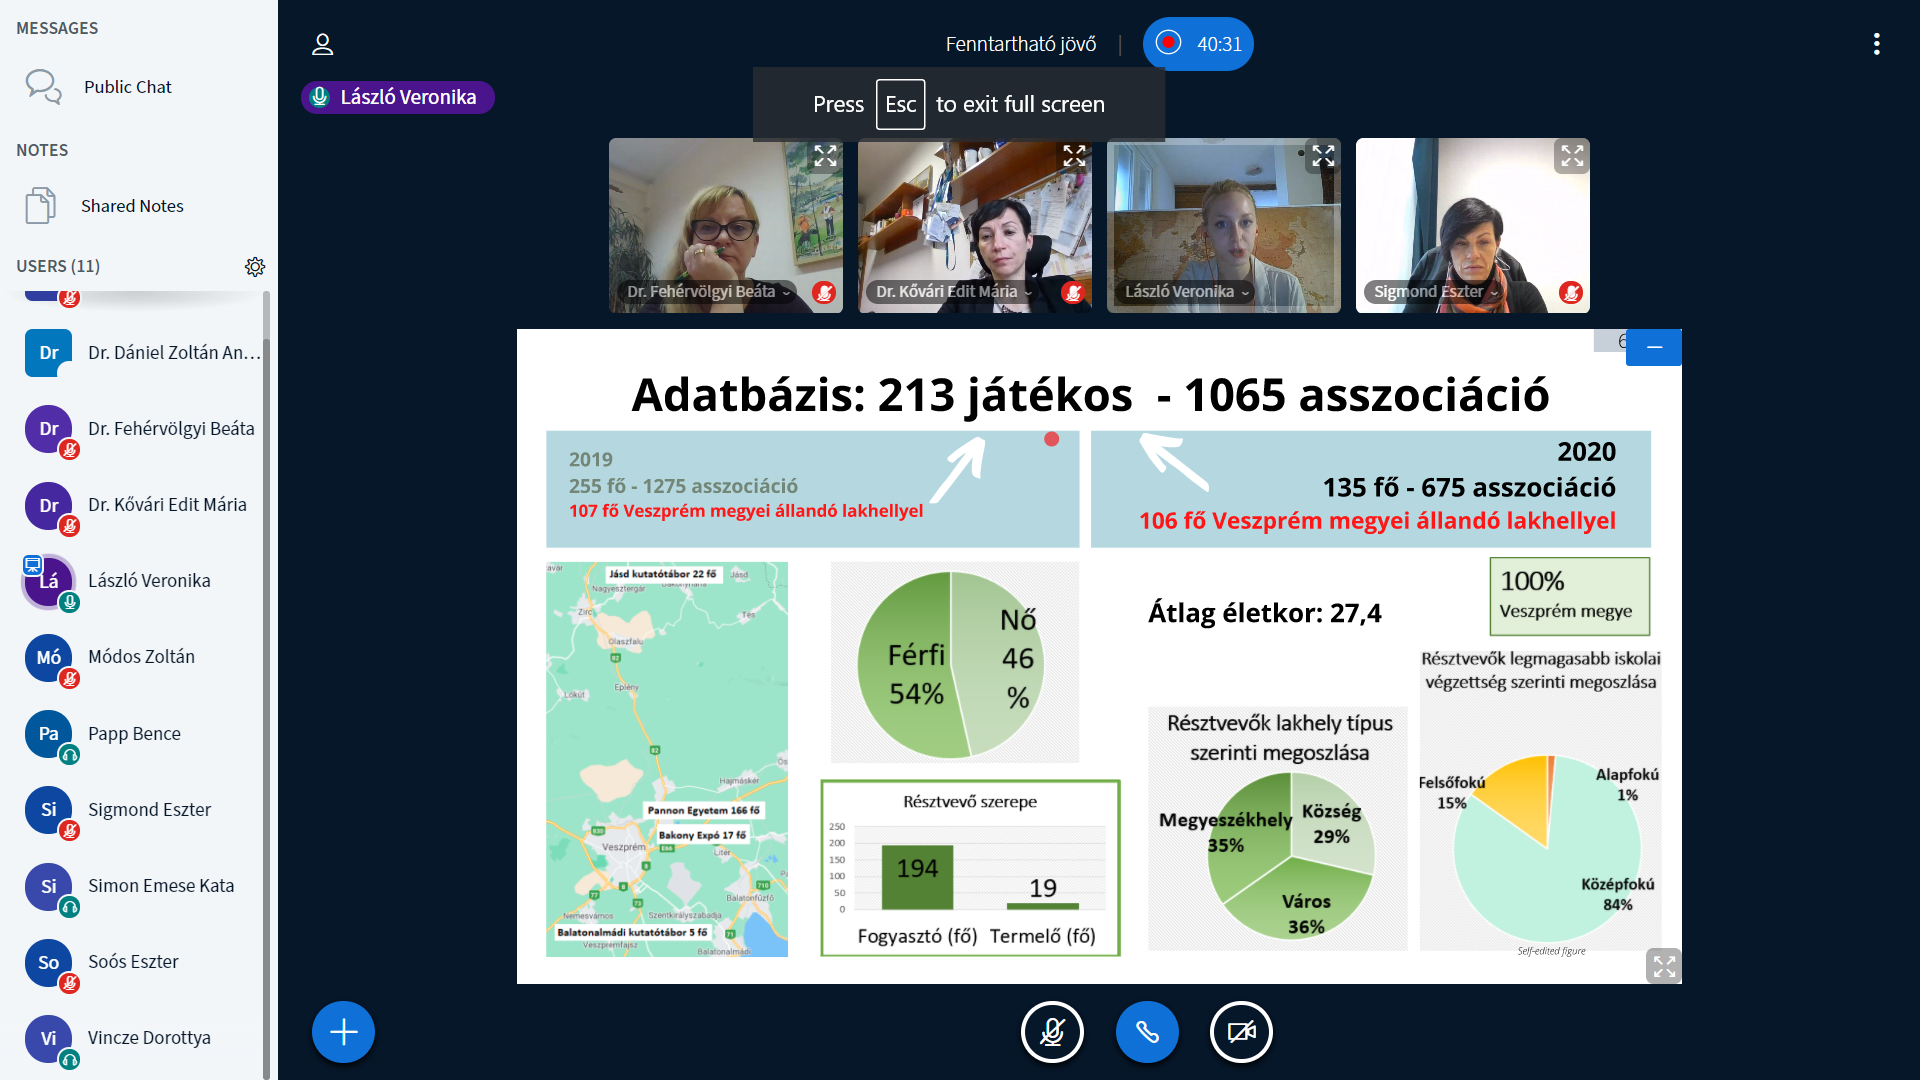Open Shared Notes

(131, 206)
